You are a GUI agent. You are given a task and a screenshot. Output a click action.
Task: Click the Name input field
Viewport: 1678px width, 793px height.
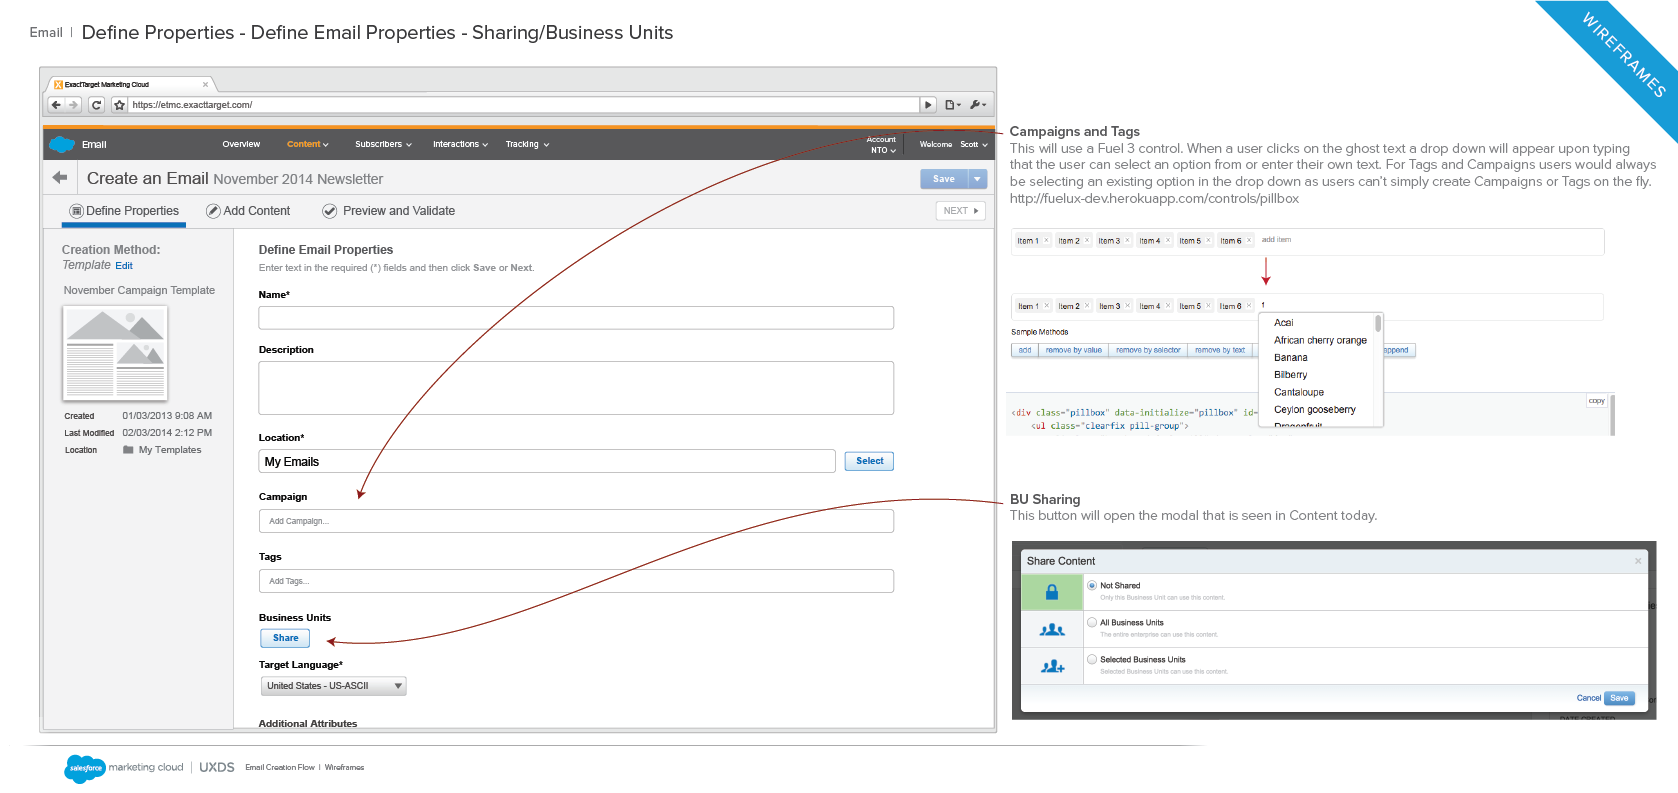(576, 318)
